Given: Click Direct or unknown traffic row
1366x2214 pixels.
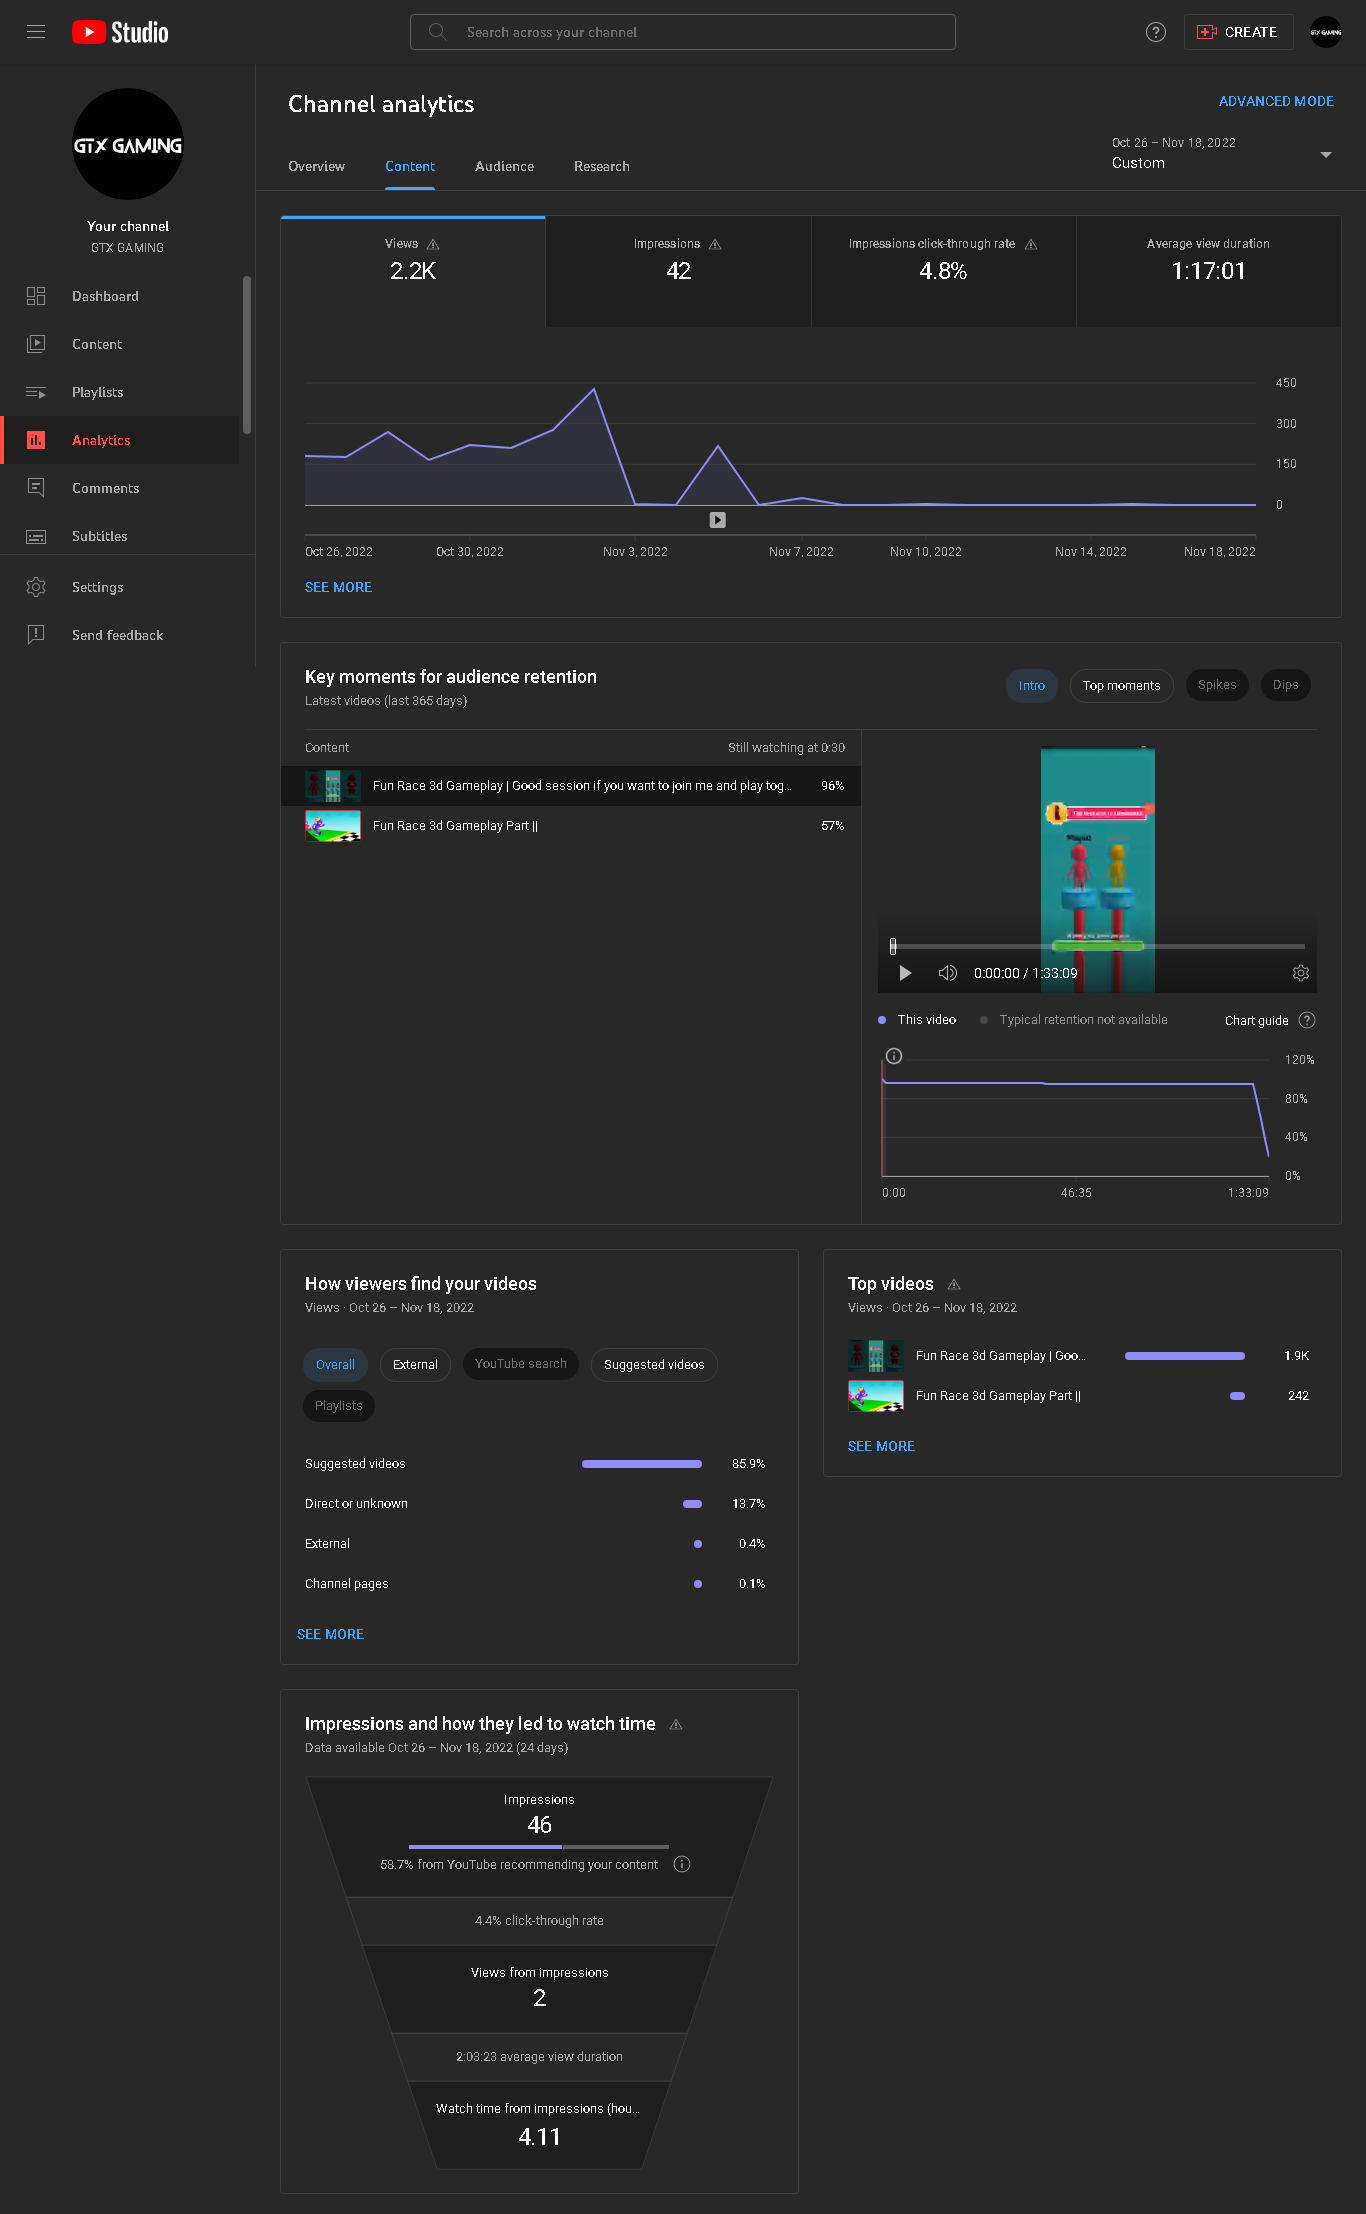Looking at the screenshot, I should point(535,1504).
